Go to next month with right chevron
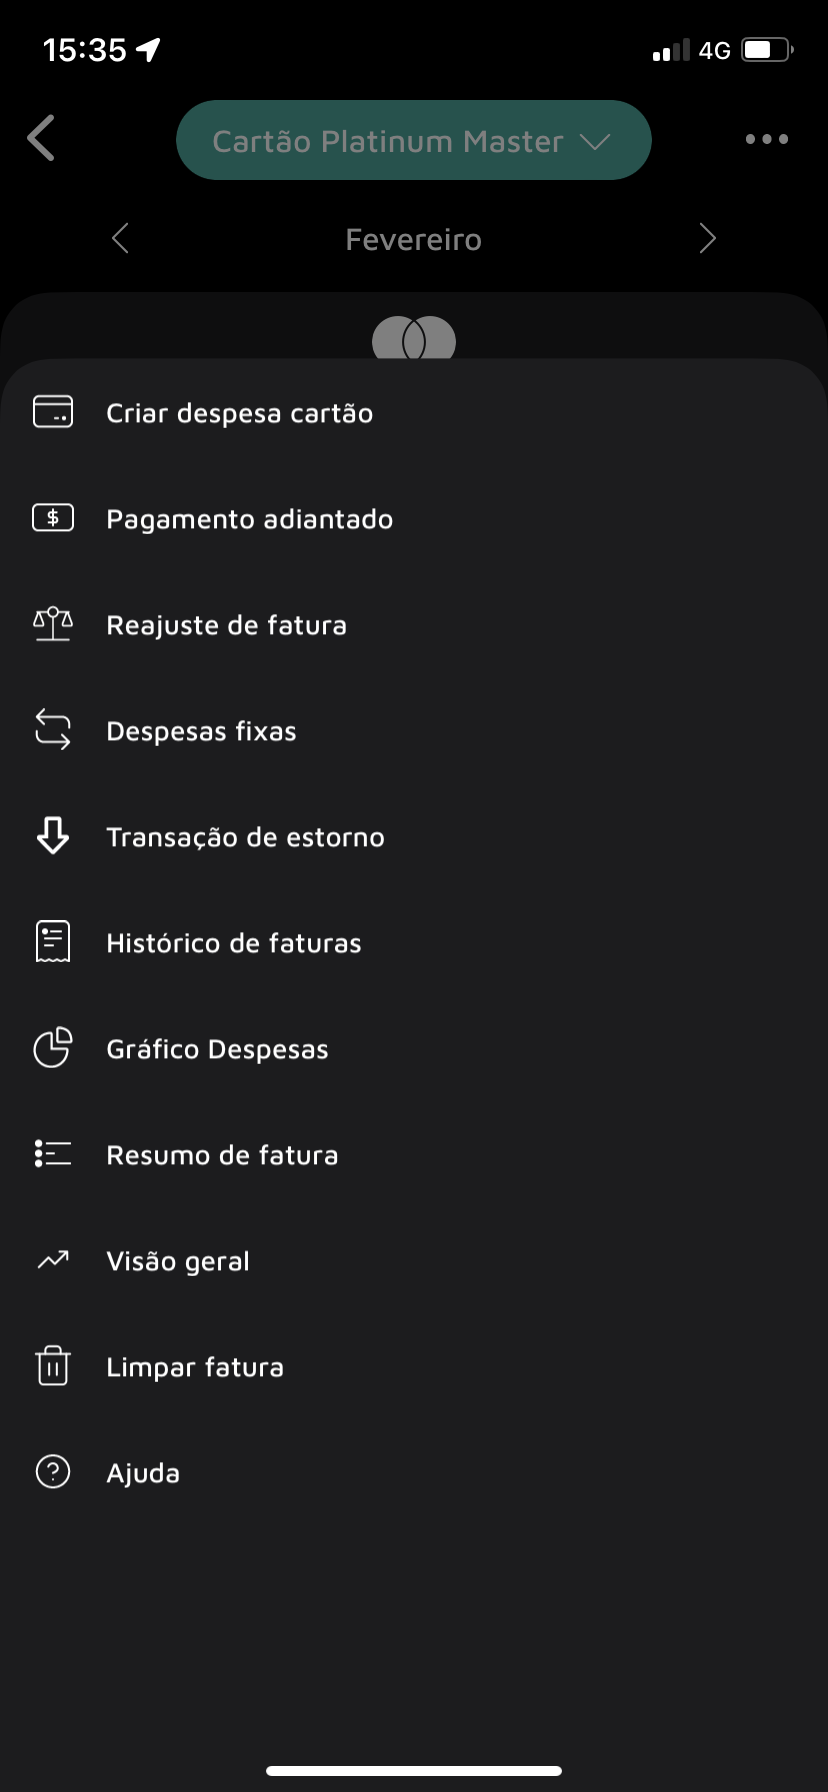 pos(707,239)
